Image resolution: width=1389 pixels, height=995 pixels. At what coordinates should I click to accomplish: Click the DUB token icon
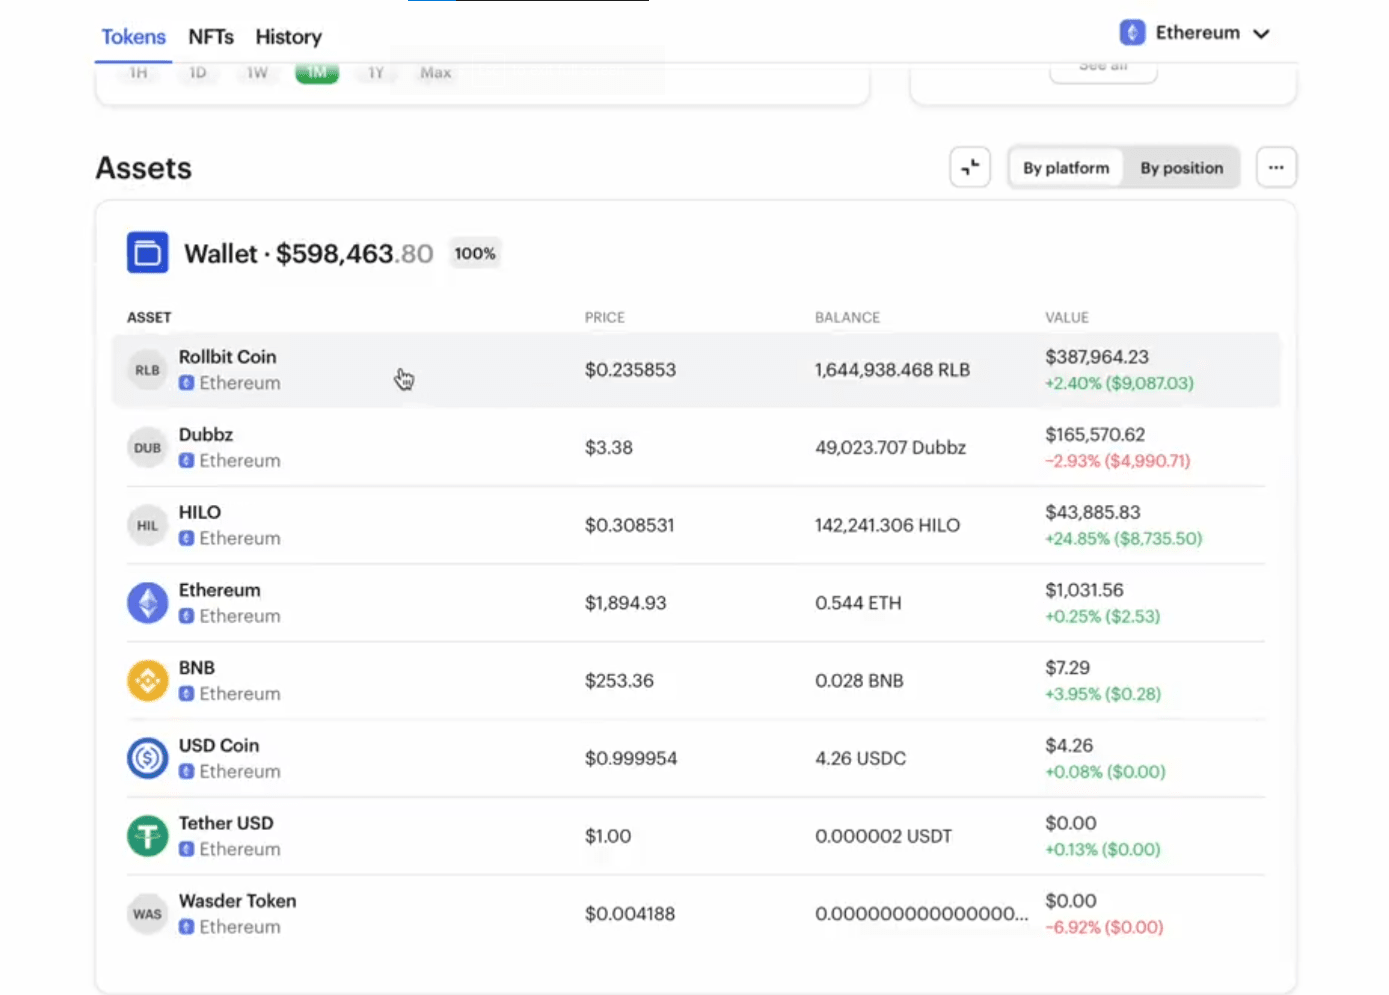coord(148,448)
